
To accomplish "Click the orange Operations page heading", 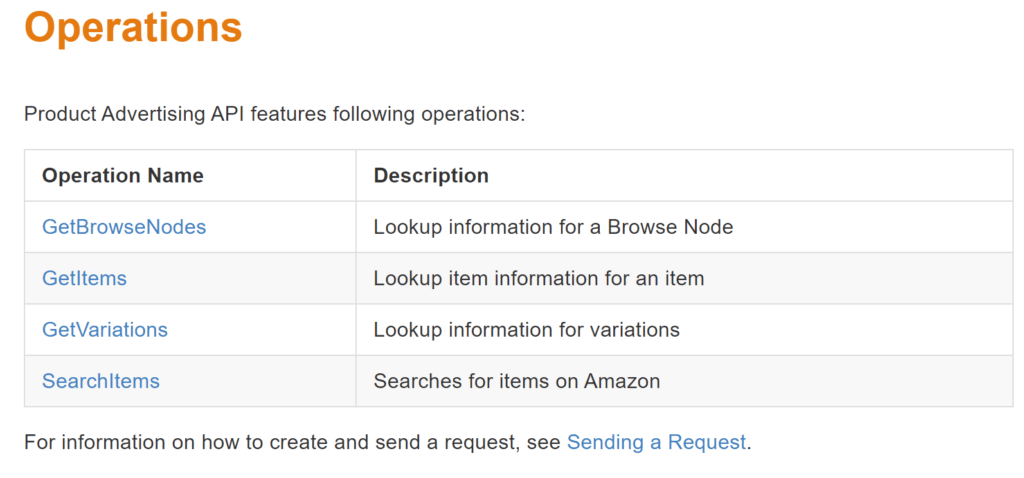I will point(133,27).
